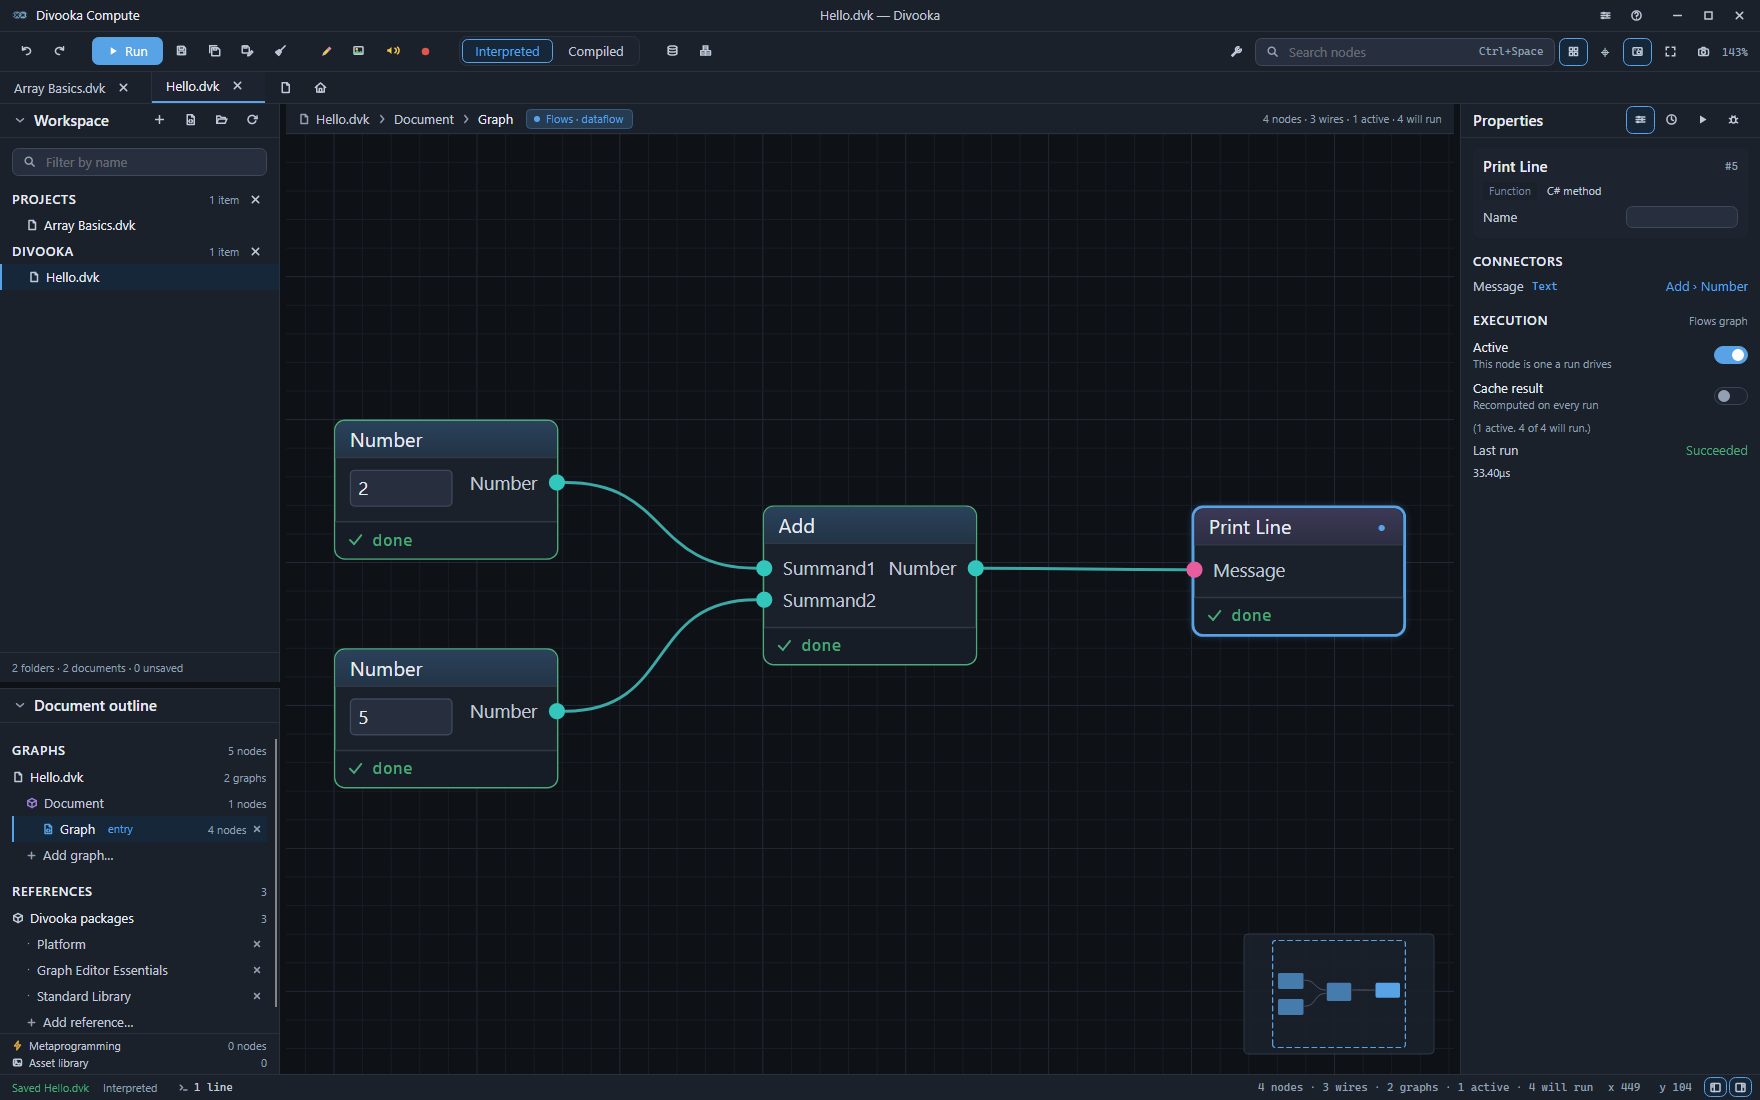Collapse the Workspace panel

[19, 120]
